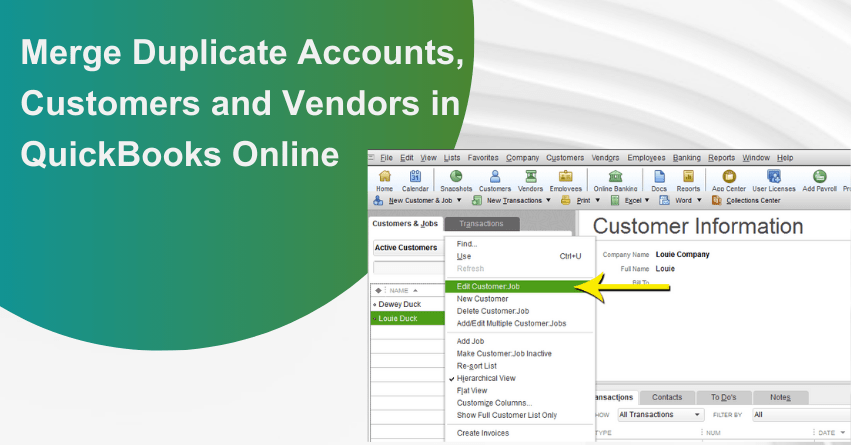Open the Online Banking icon
Screen dimensions: 851x445
(x=615, y=181)
